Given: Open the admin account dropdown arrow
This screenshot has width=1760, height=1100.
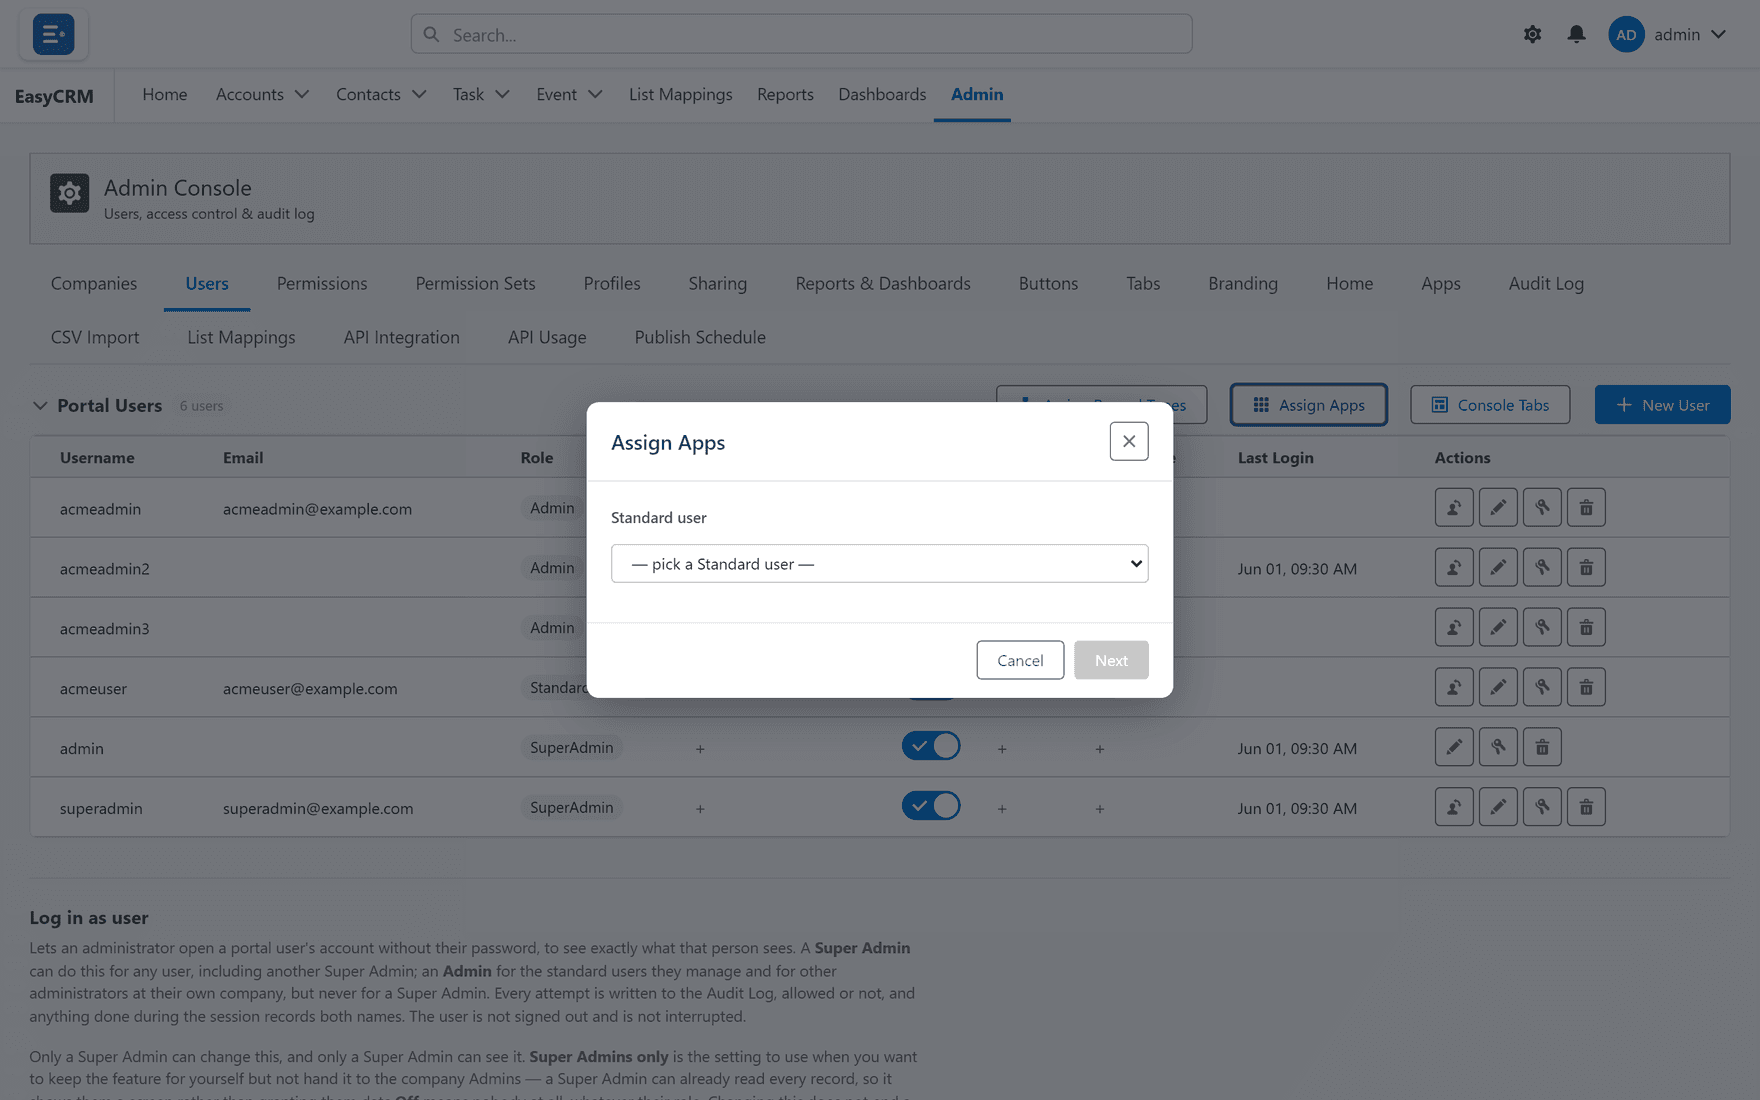Looking at the screenshot, I should (x=1718, y=34).
